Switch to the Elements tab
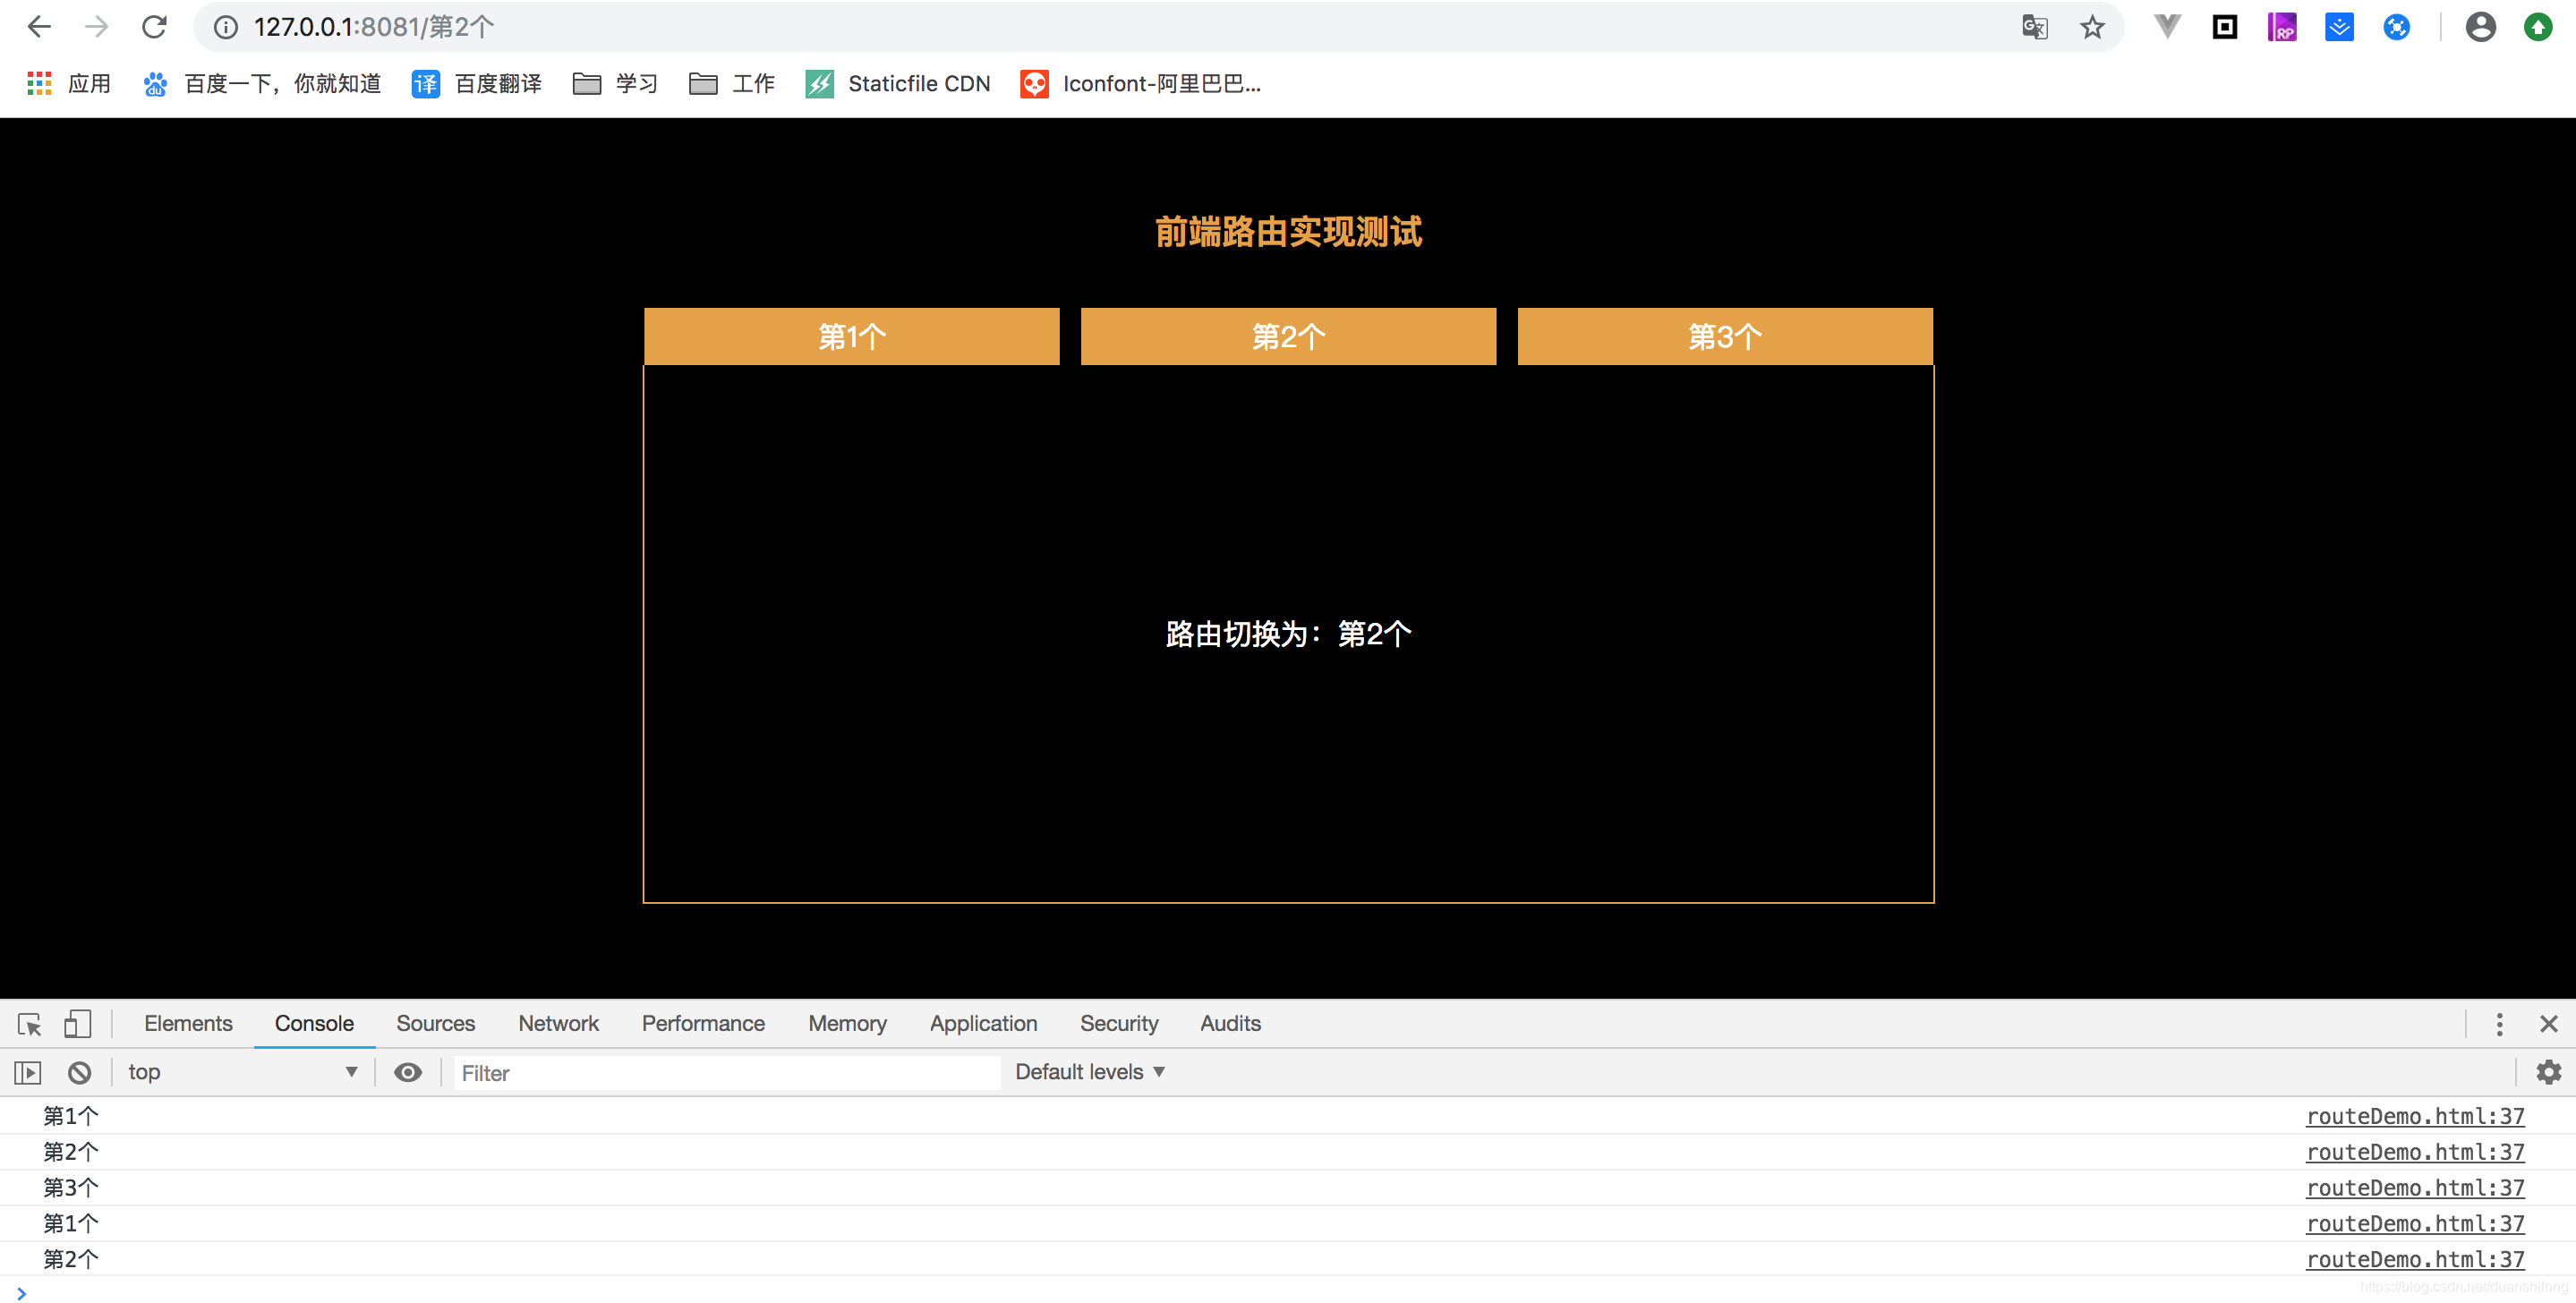Image resolution: width=2576 pixels, height=1303 pixels. (x=188, y=1024)
